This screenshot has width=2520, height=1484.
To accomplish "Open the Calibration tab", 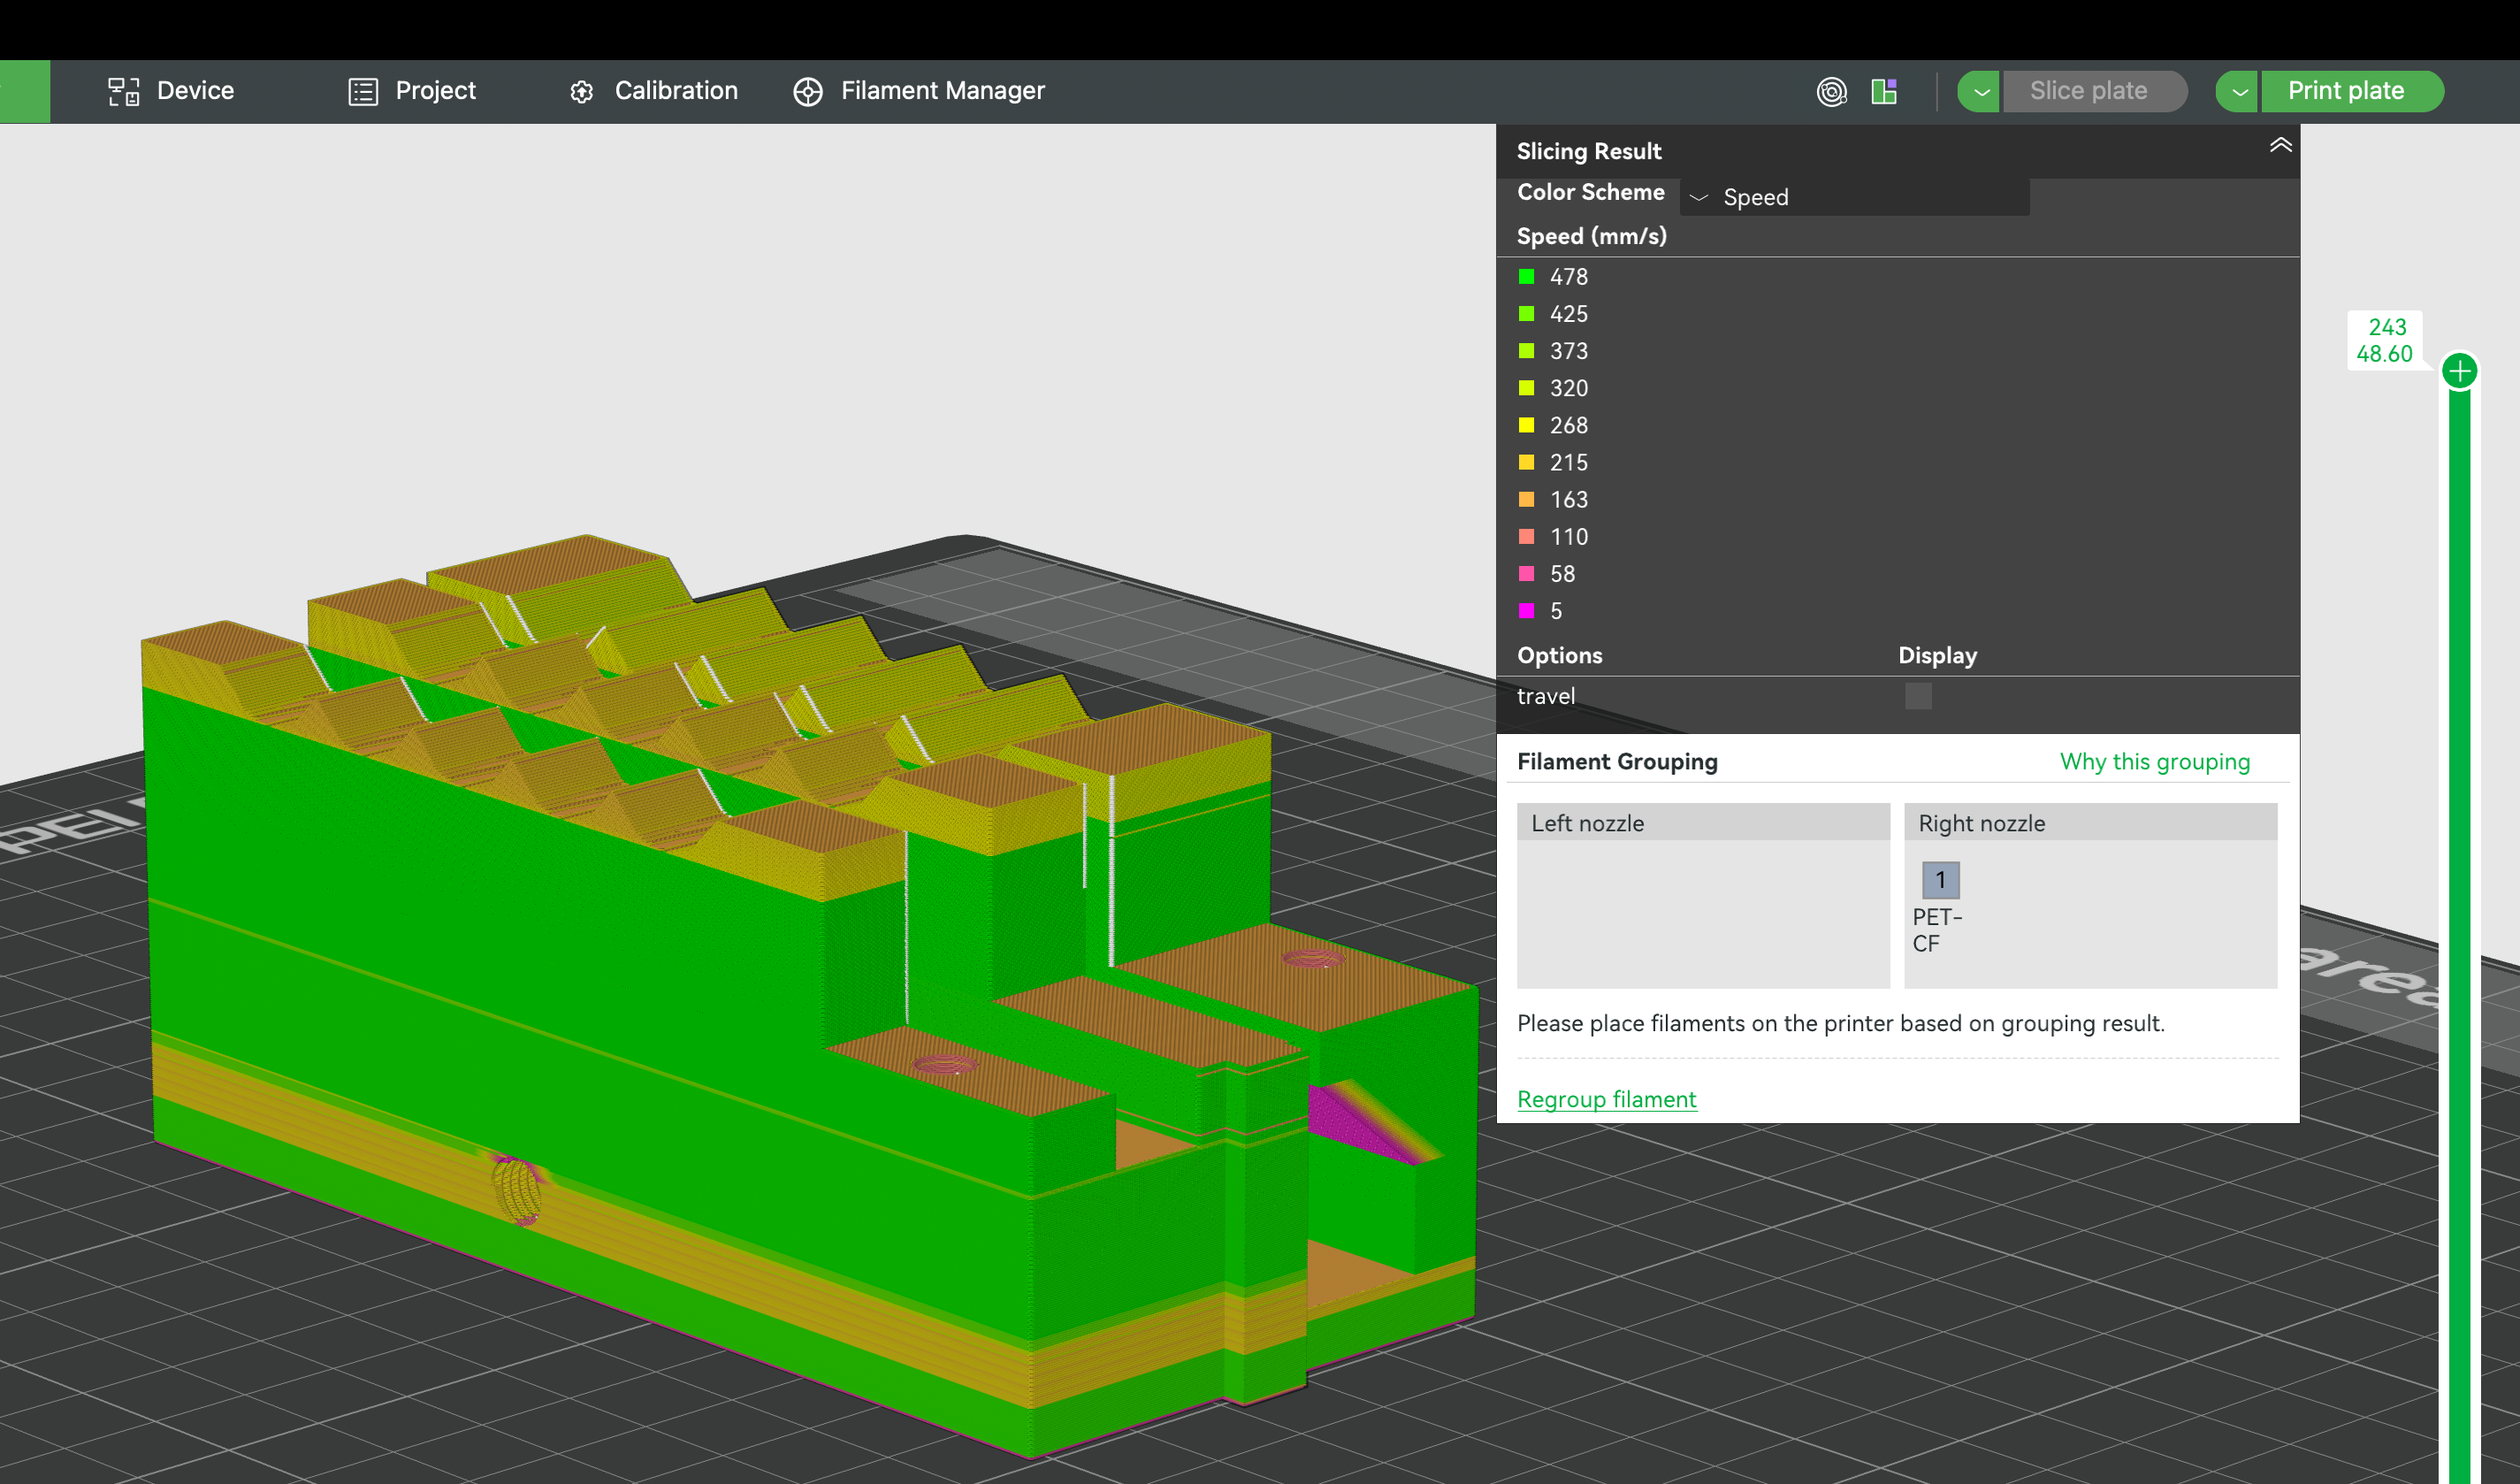I will 654,91.
